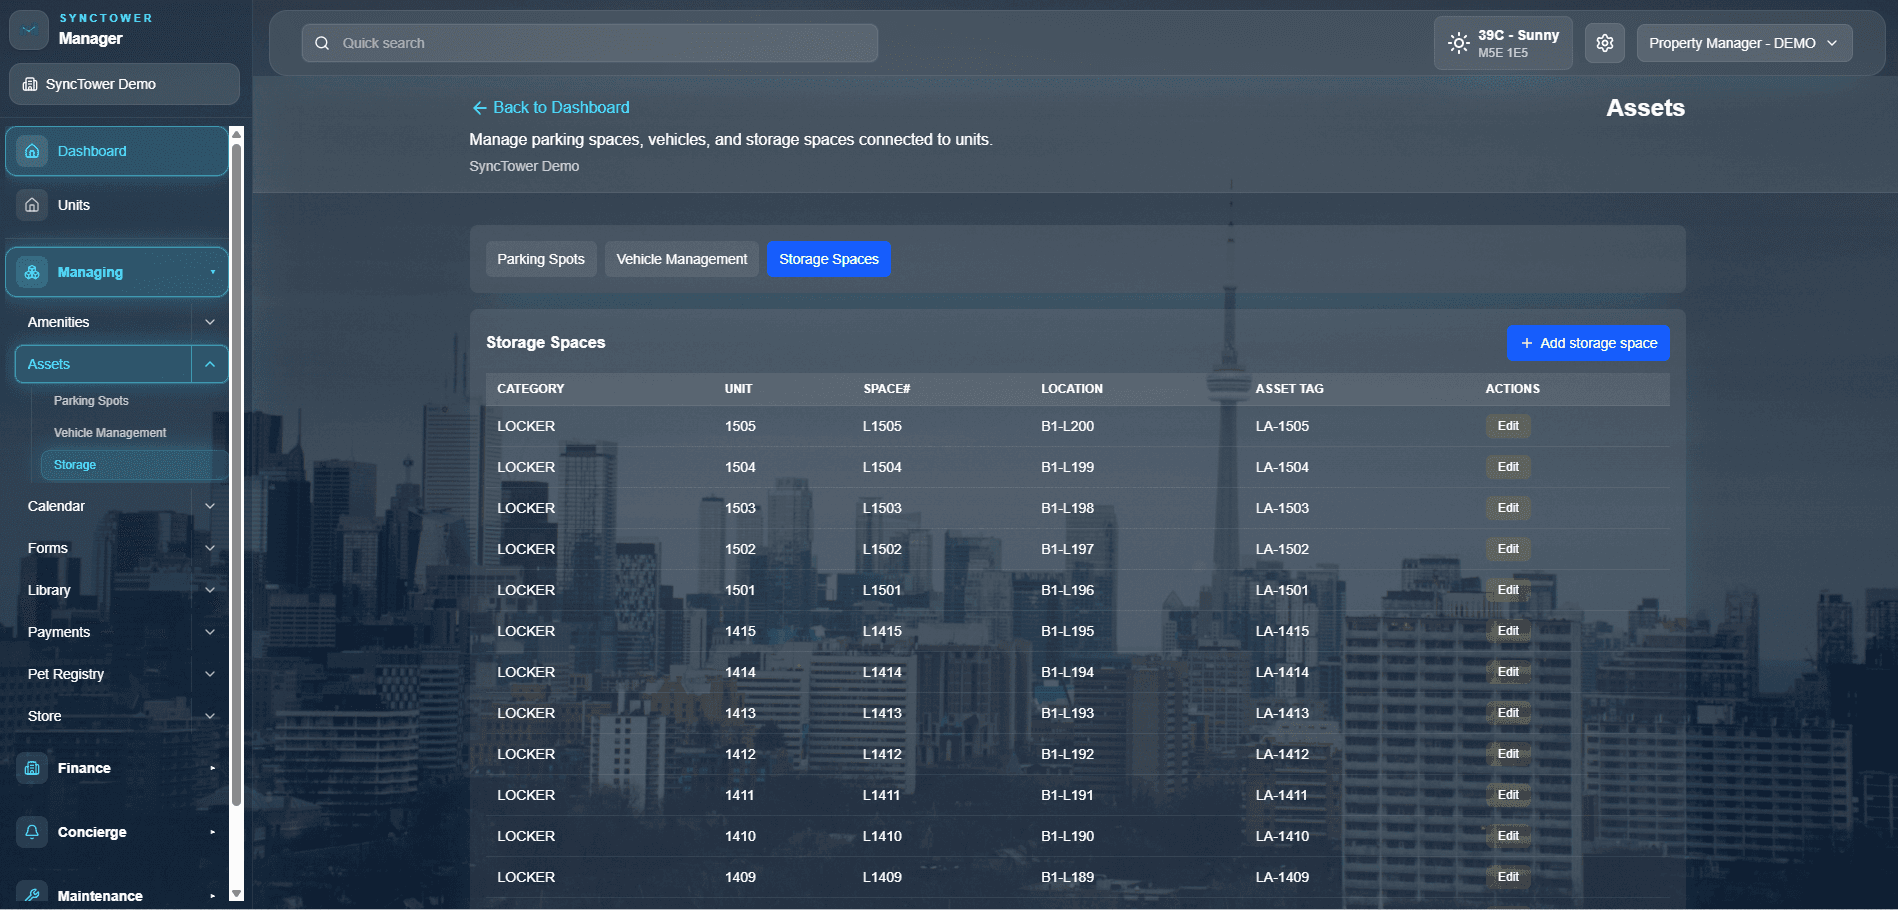Expand the Library submenu chevron
Image resolution: width=1898 pixels, height=910 pixels.
click(x=210, y=590)
